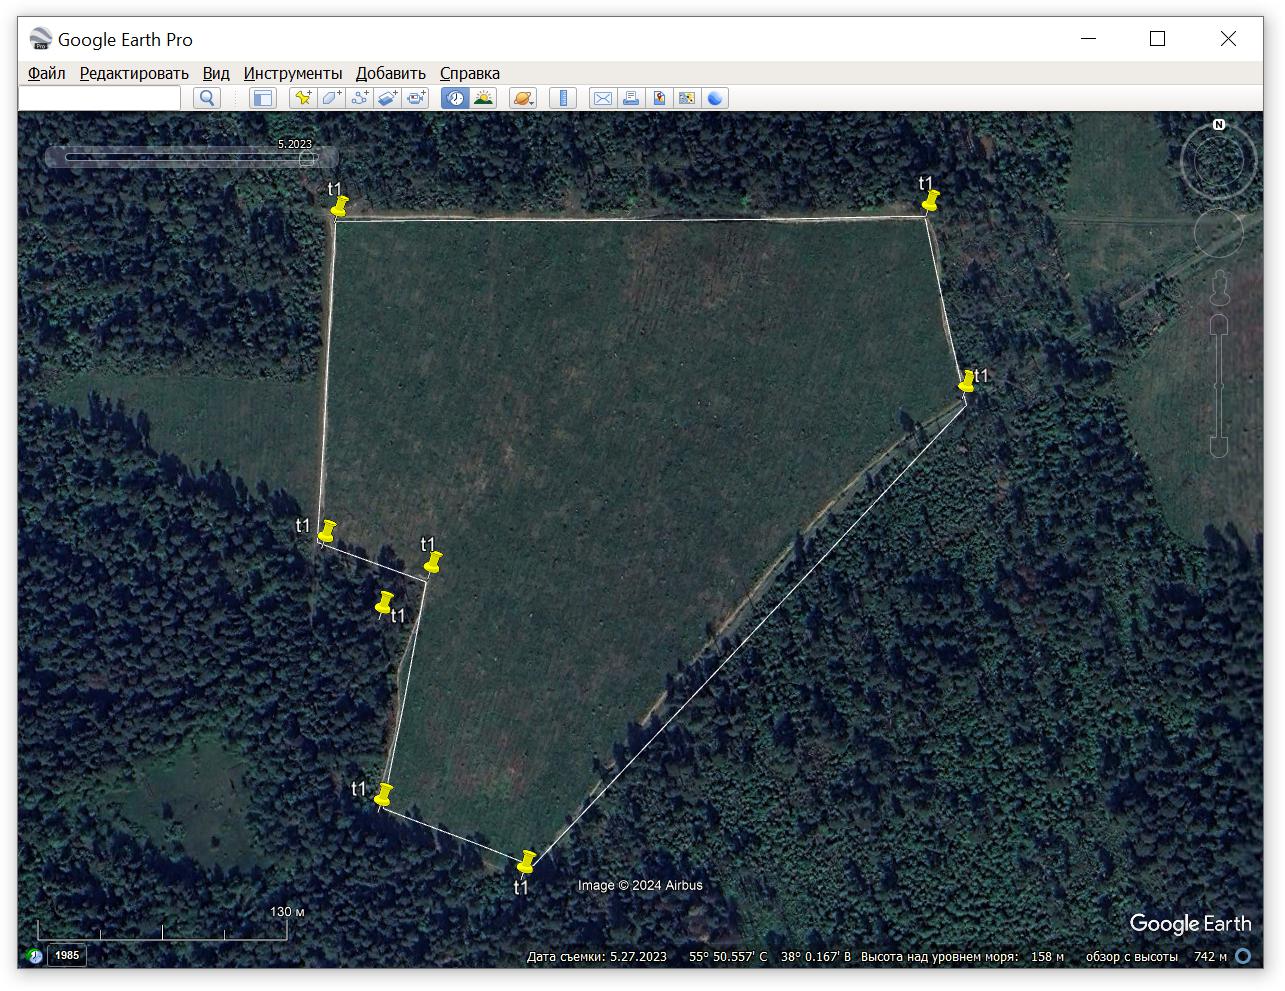This screenshot has width=1285, height=991.
Task: Open the planet switcher dropdown
Action: [x=523, y=98]
